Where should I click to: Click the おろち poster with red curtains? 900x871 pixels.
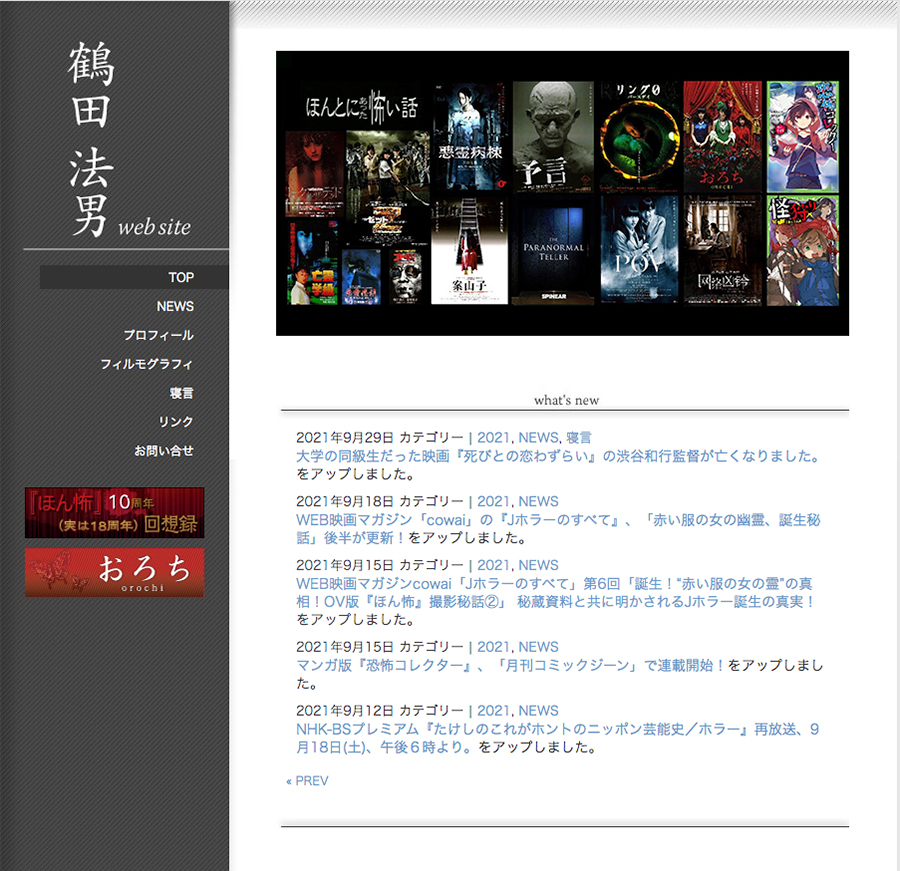[723, 136]
